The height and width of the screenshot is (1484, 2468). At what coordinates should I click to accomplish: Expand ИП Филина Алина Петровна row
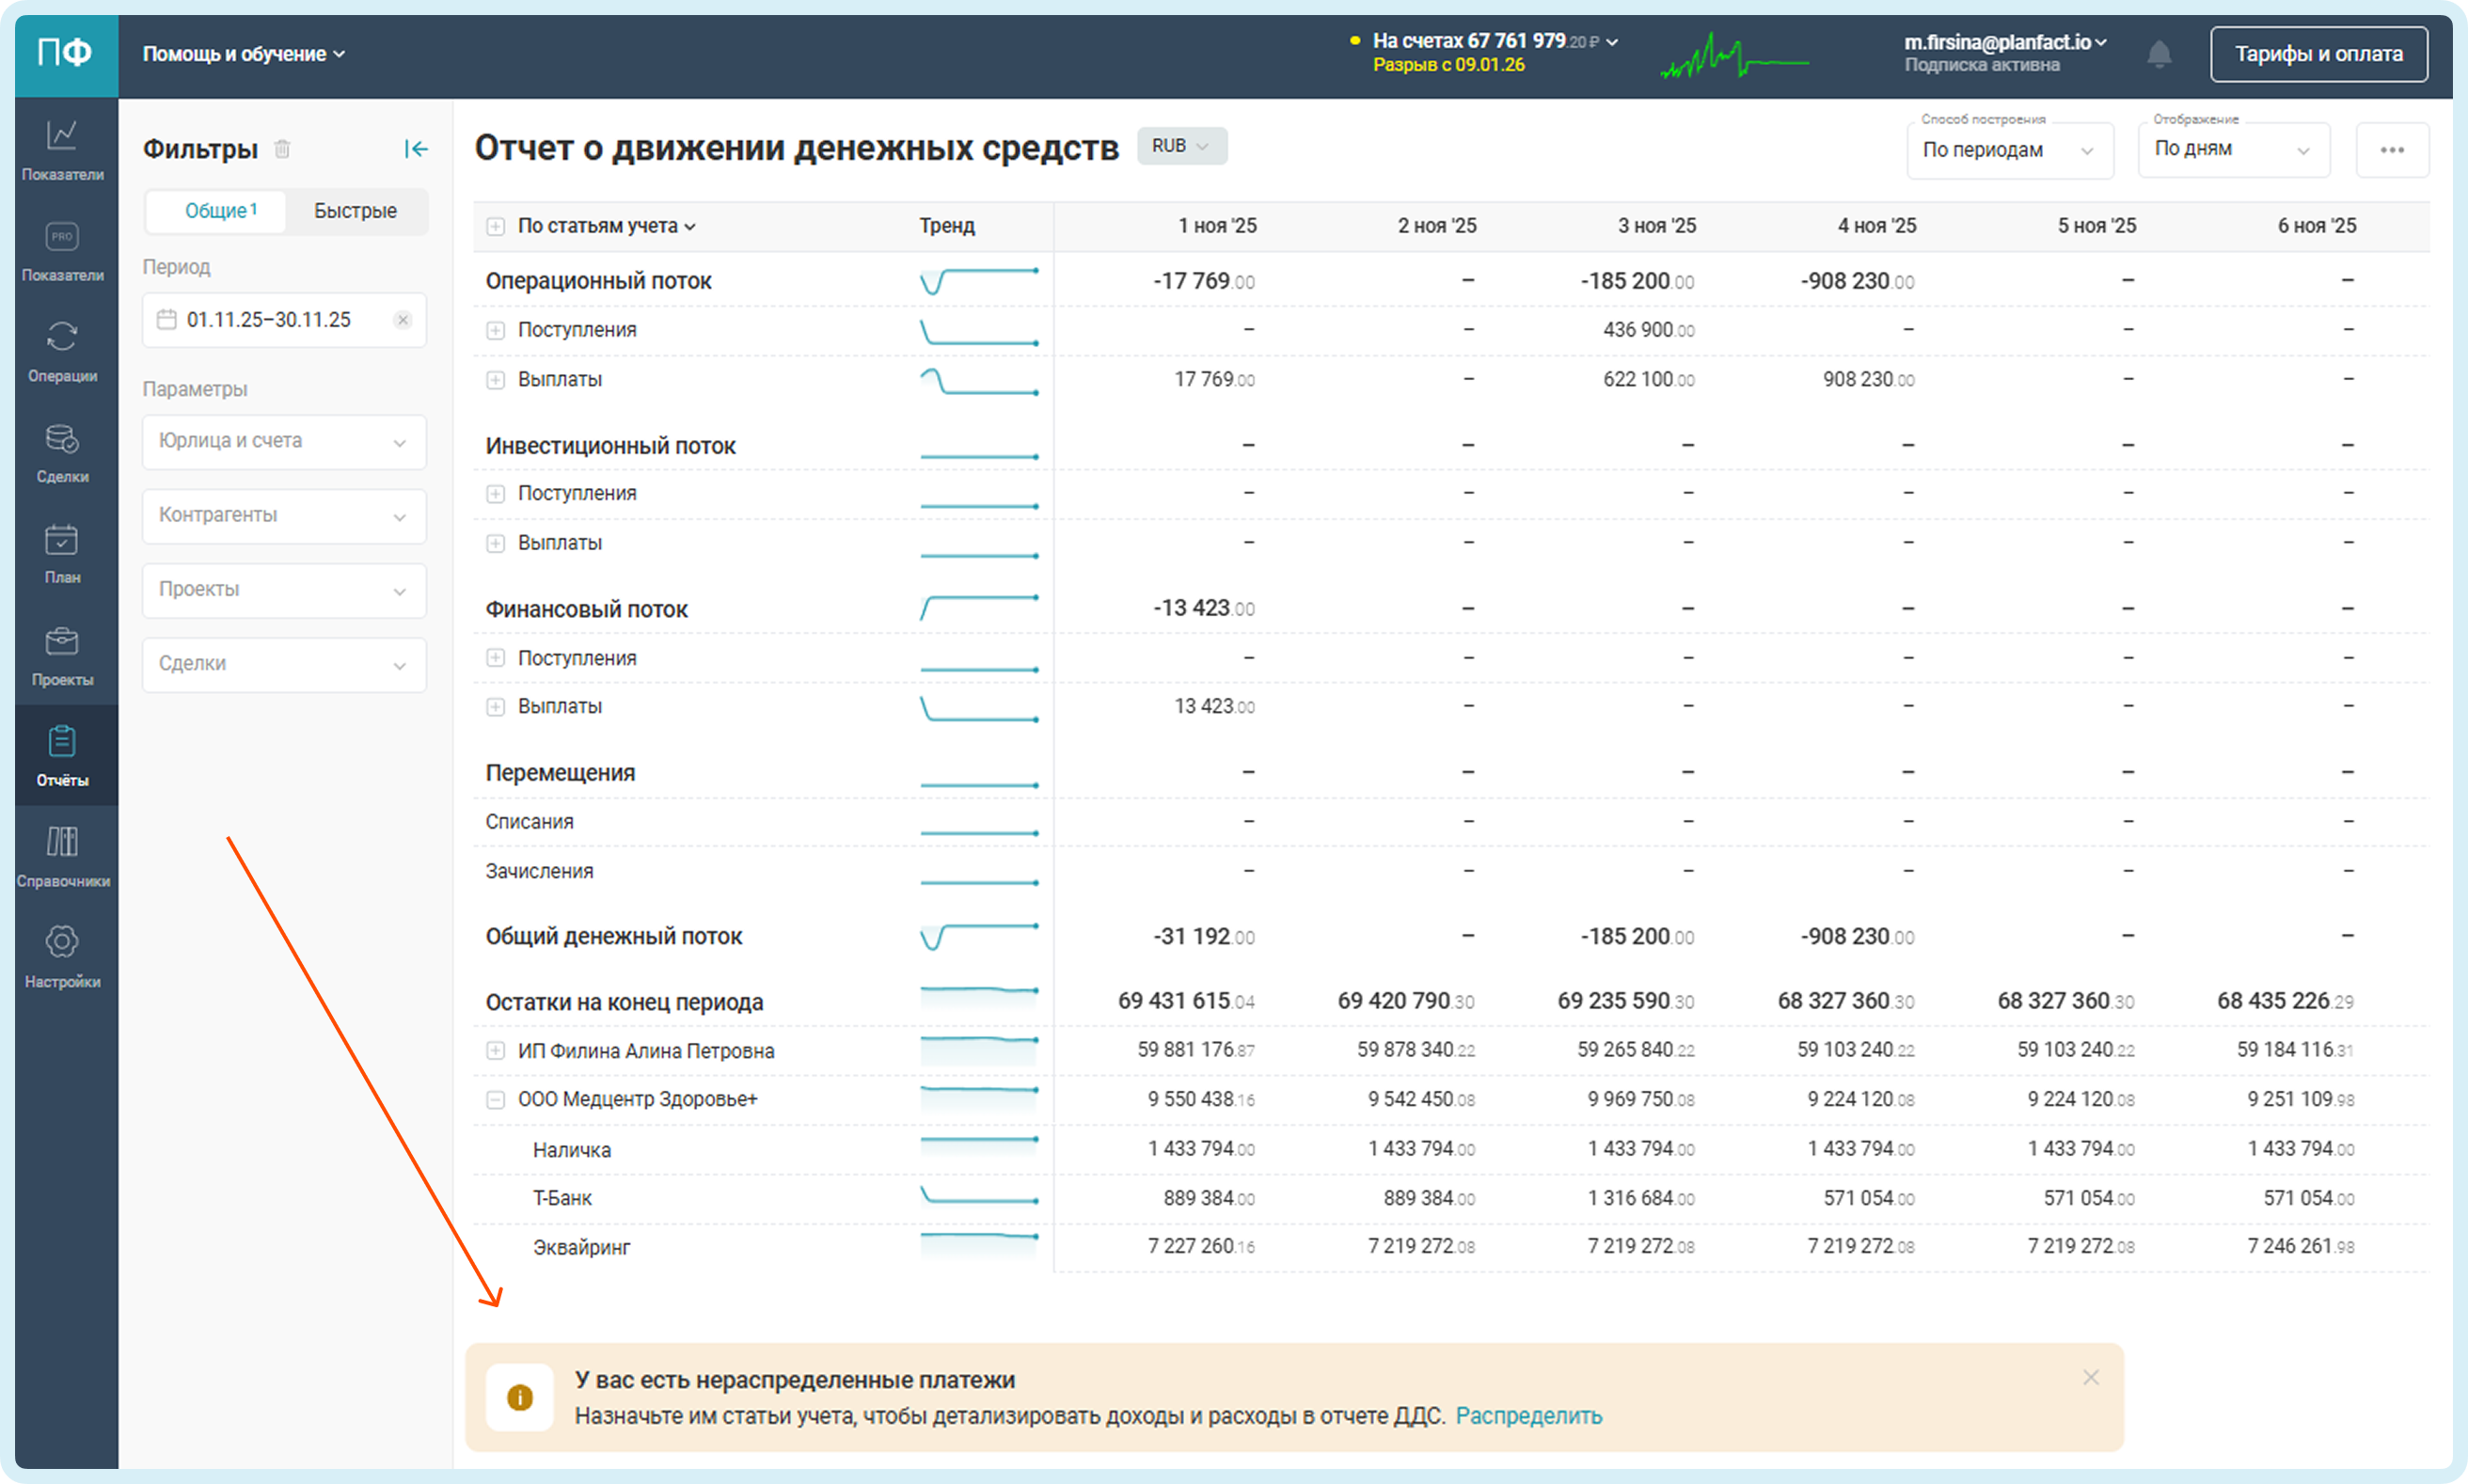coord(496,1051)
